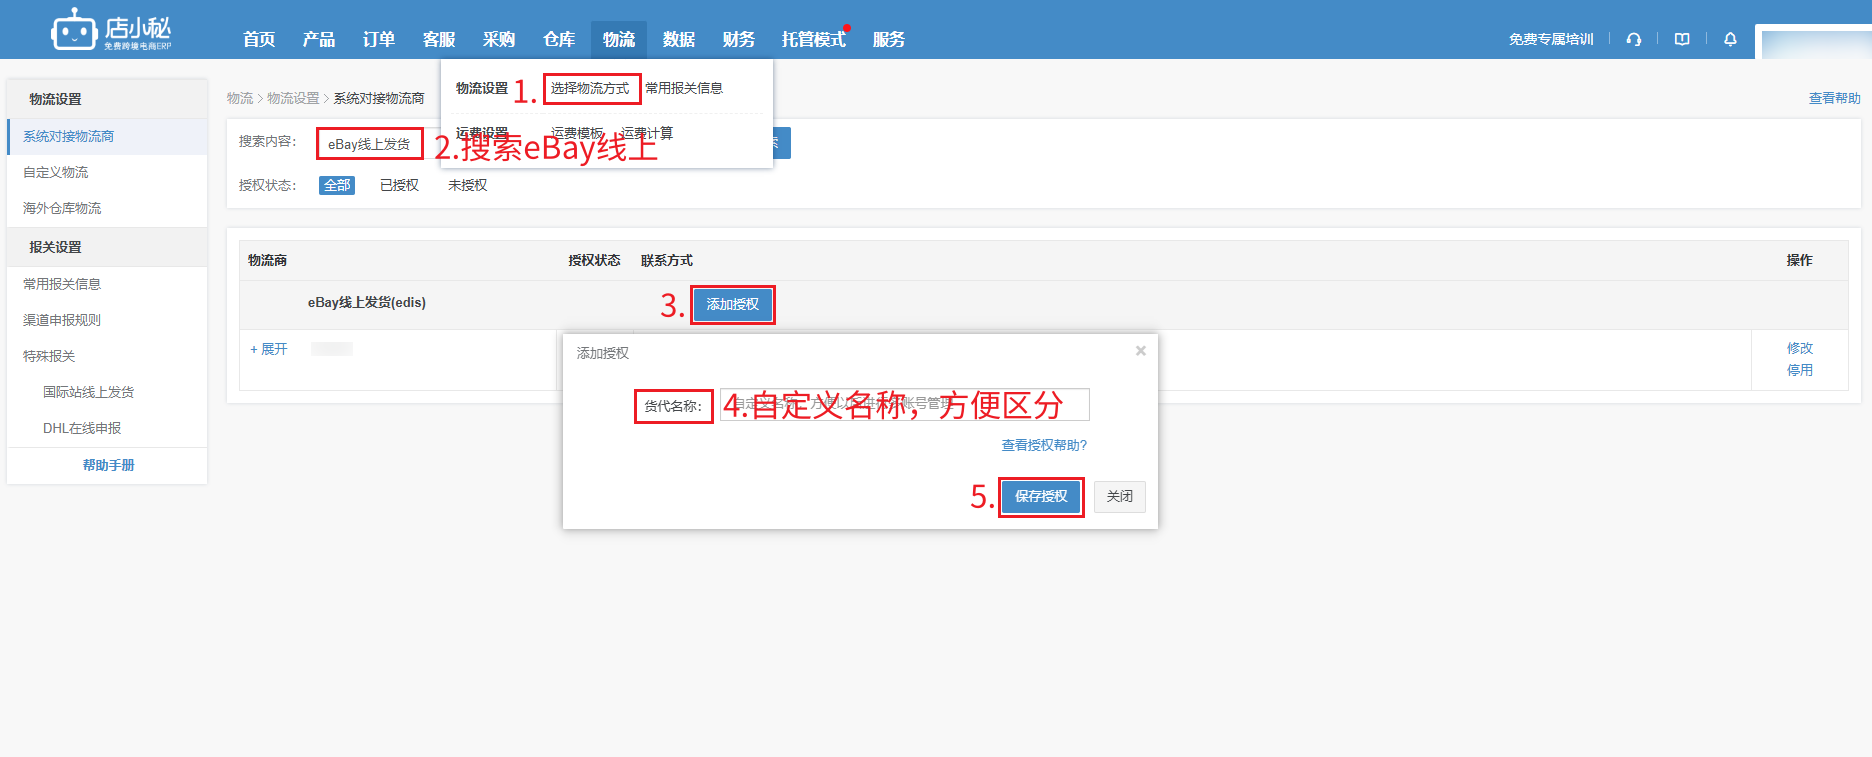
Task: Select 运费计算 in dropdown menu
Action: tap(647, 133)
